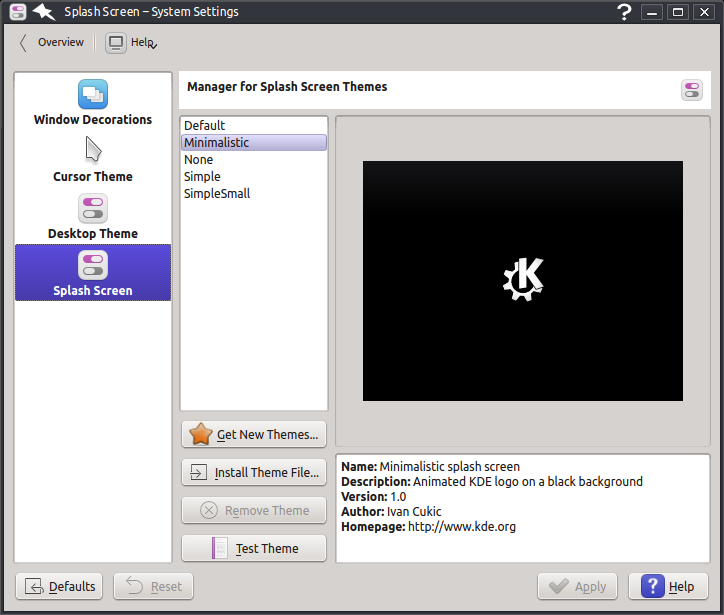Select the Cursor Theme arrow icon

click(93, 150)
